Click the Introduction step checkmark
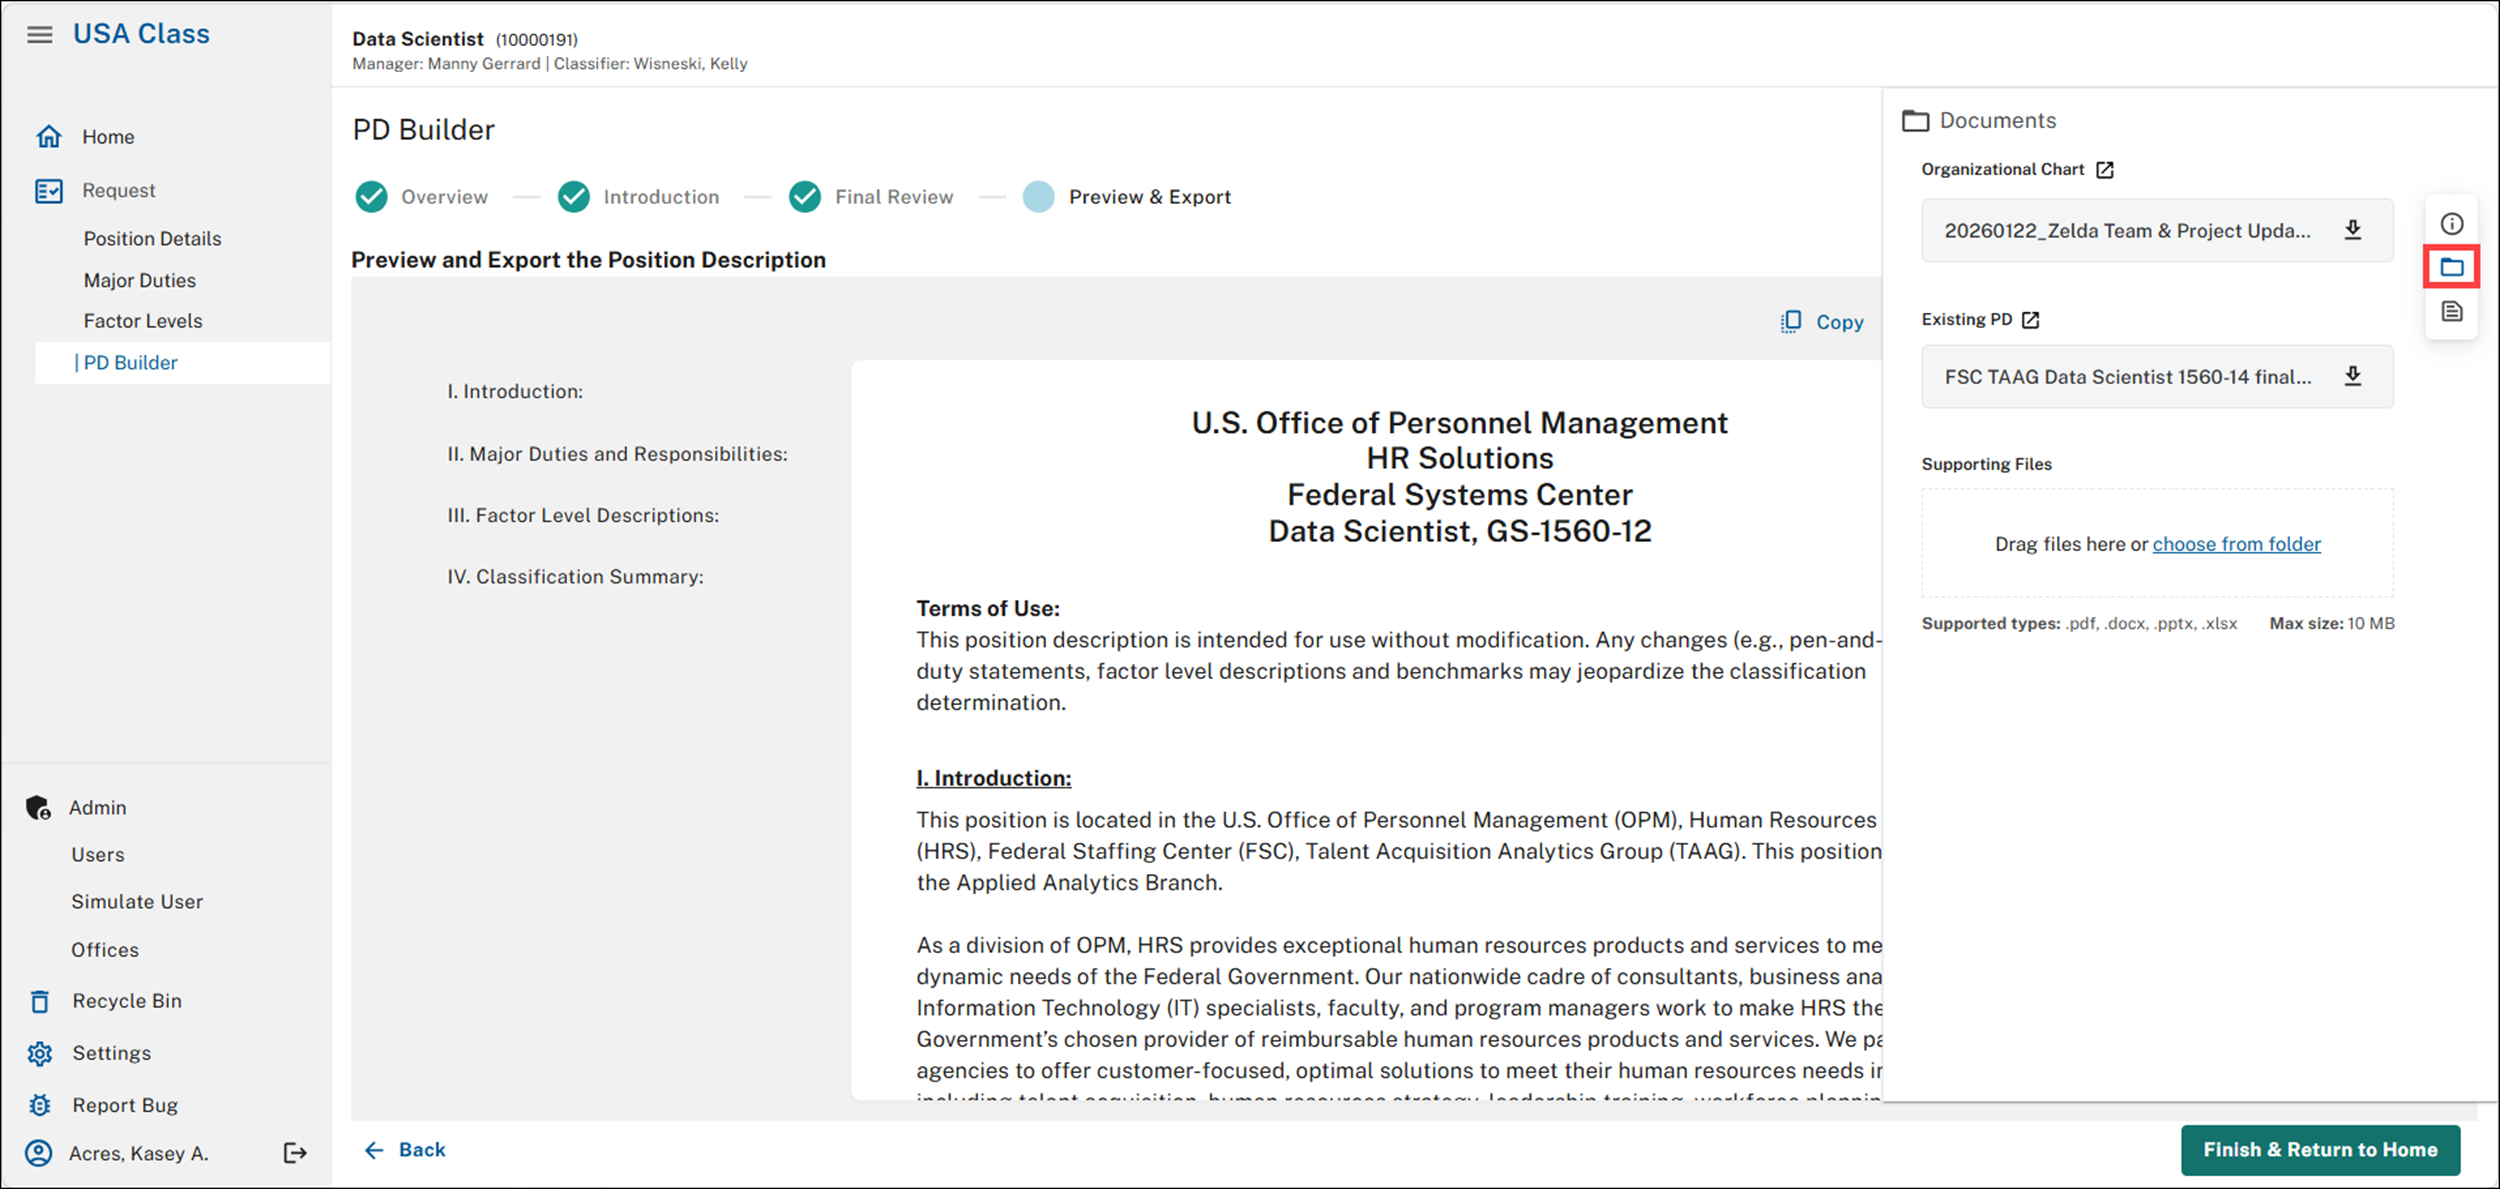The image size is (2500, 1189). 574,197
